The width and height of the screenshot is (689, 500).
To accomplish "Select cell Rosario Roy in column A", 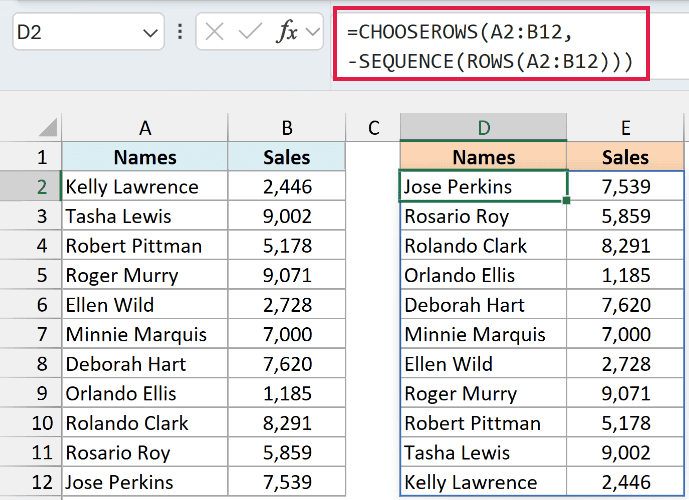I will click(x=145, y=452).
